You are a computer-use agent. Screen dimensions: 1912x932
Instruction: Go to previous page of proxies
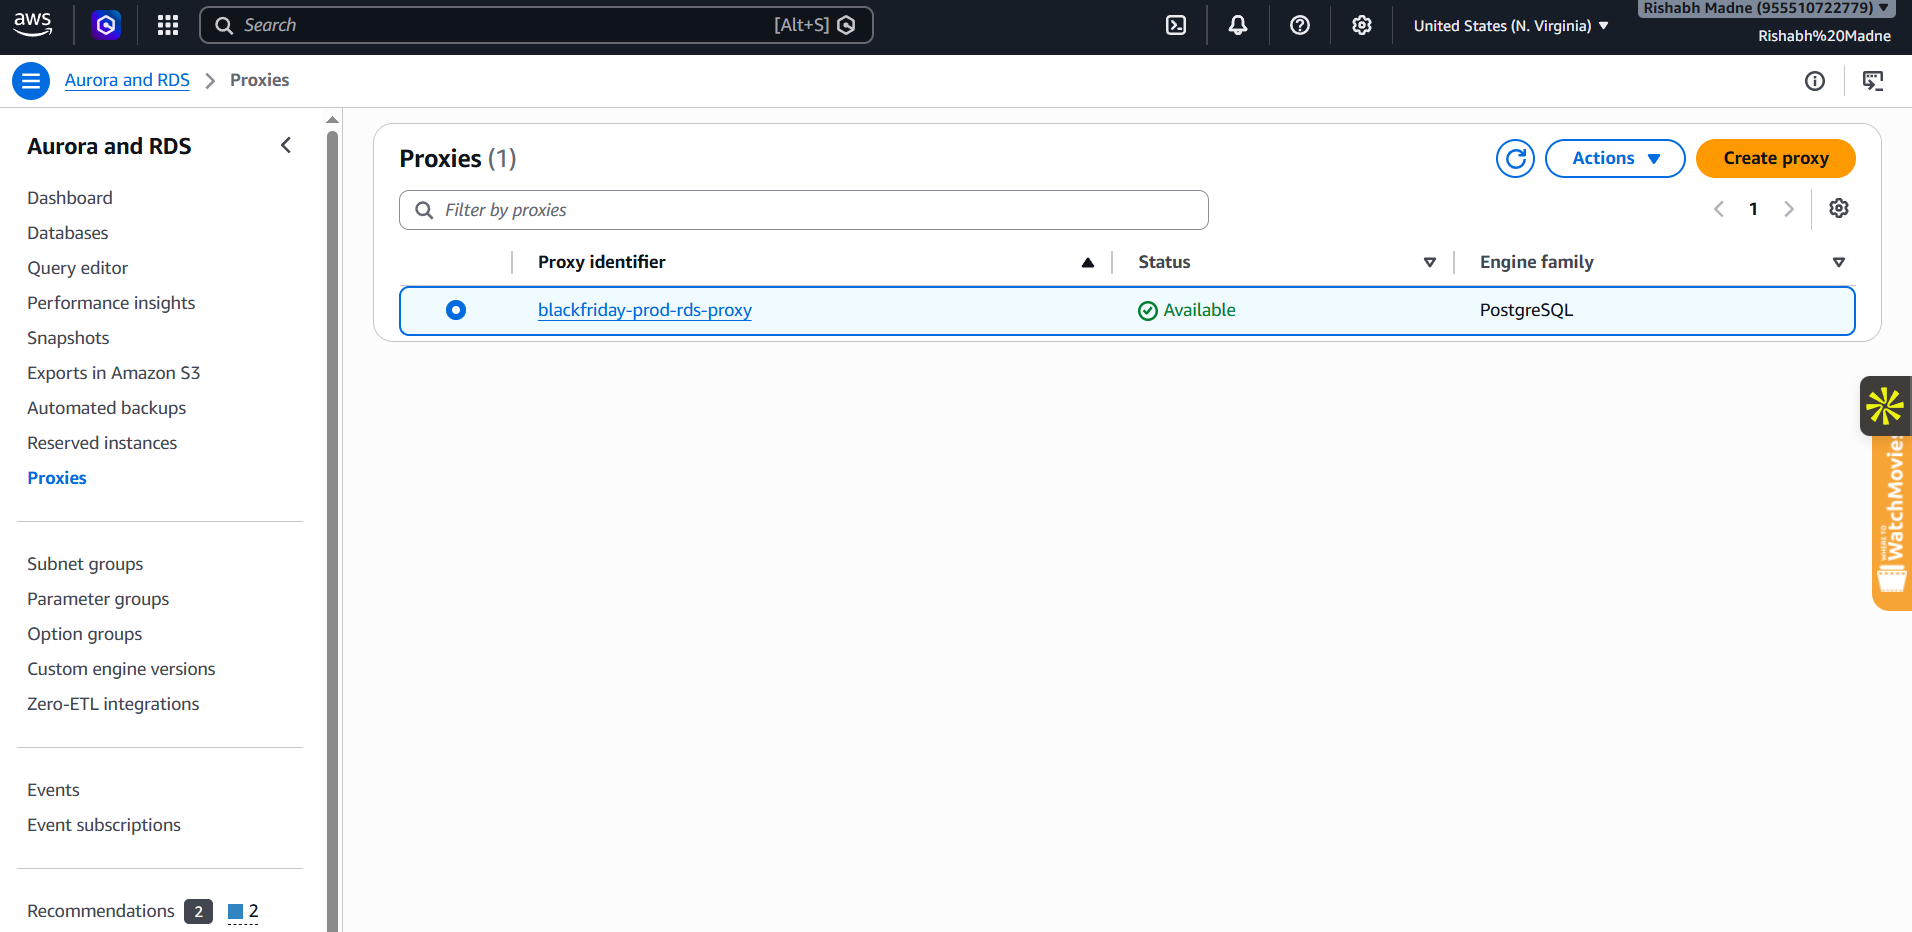pos(1719,209)
